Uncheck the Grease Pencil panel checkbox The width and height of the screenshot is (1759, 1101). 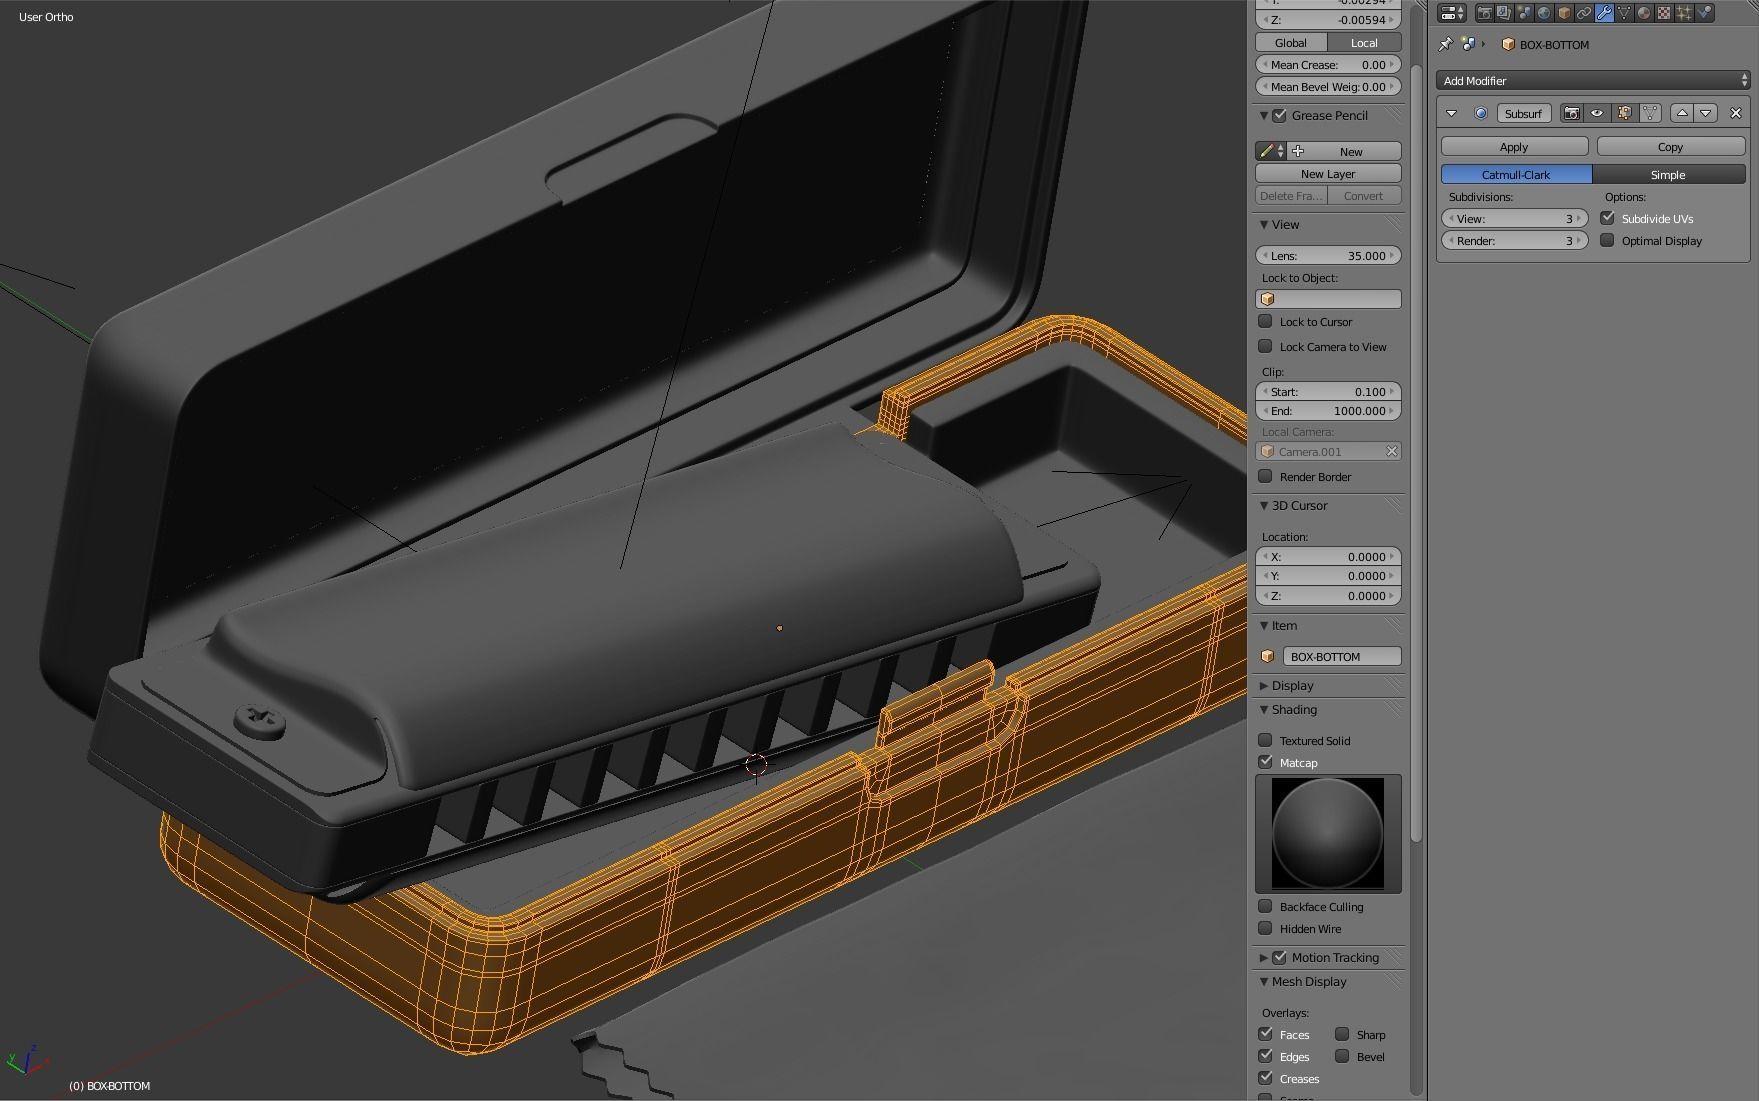pyautogui.click(x=1280, y=115)
